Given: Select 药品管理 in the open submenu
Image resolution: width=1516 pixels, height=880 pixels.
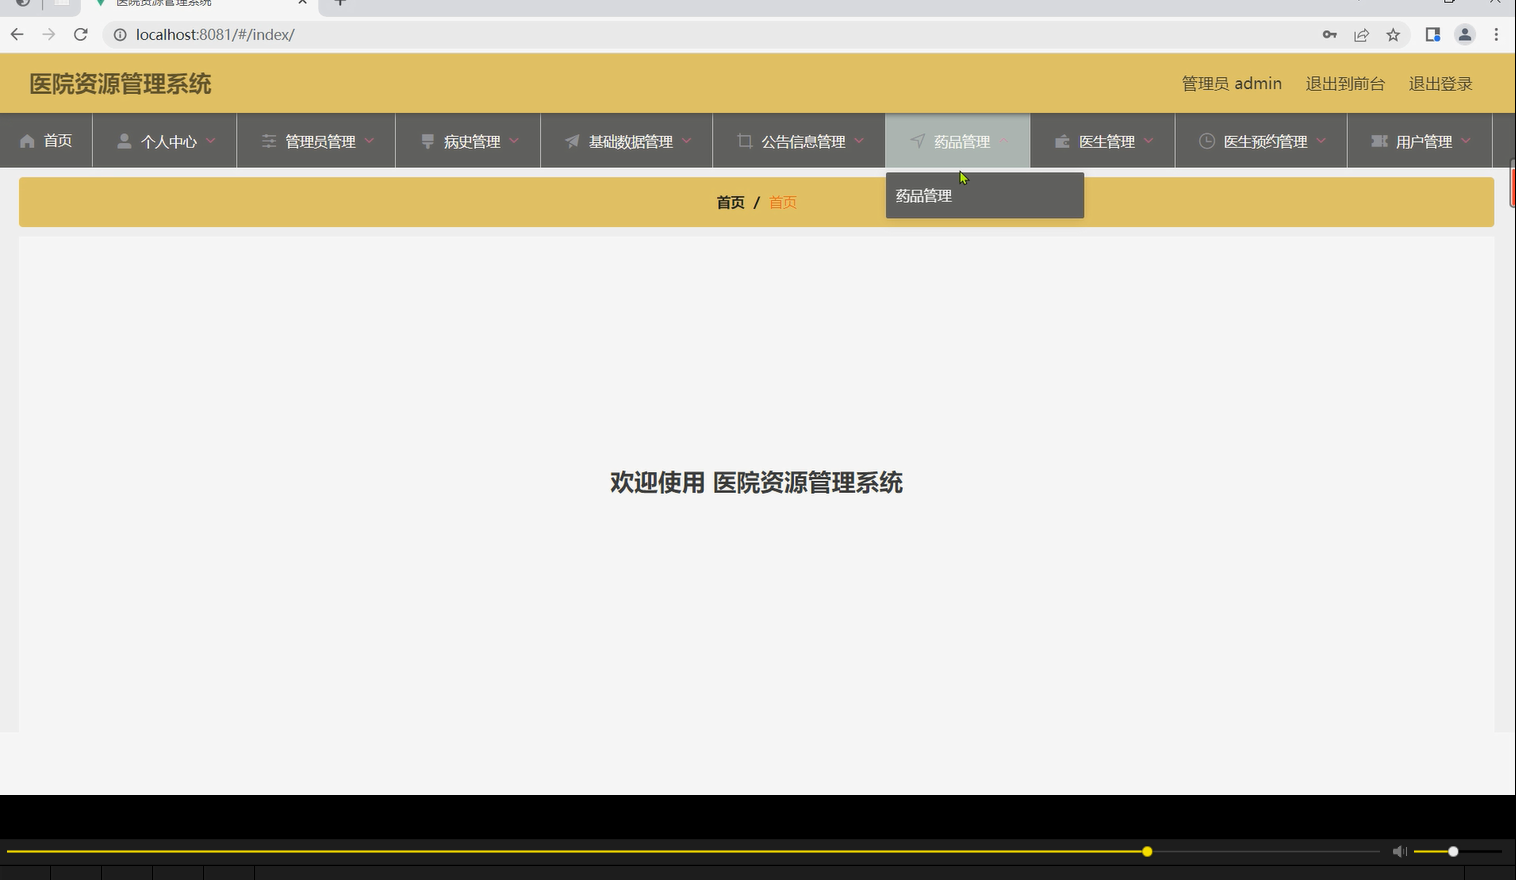Looking at the screenshot, I should [x=984, y=196].
